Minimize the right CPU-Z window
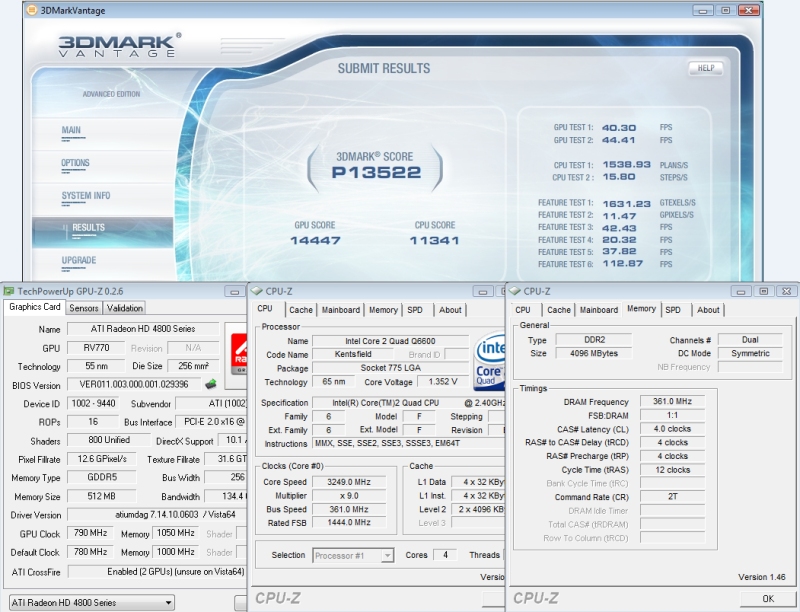 740,292
